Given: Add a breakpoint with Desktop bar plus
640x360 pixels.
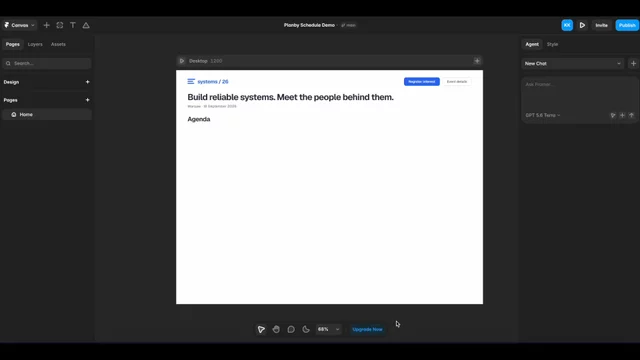Looking at the screenshot, I should pos(477,61).
